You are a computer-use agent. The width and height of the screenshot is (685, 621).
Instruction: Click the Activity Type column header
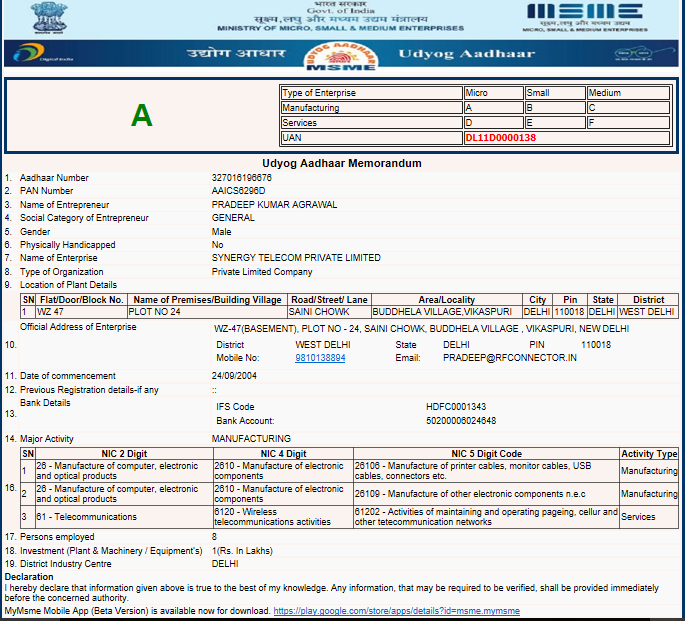pos(649,454)
